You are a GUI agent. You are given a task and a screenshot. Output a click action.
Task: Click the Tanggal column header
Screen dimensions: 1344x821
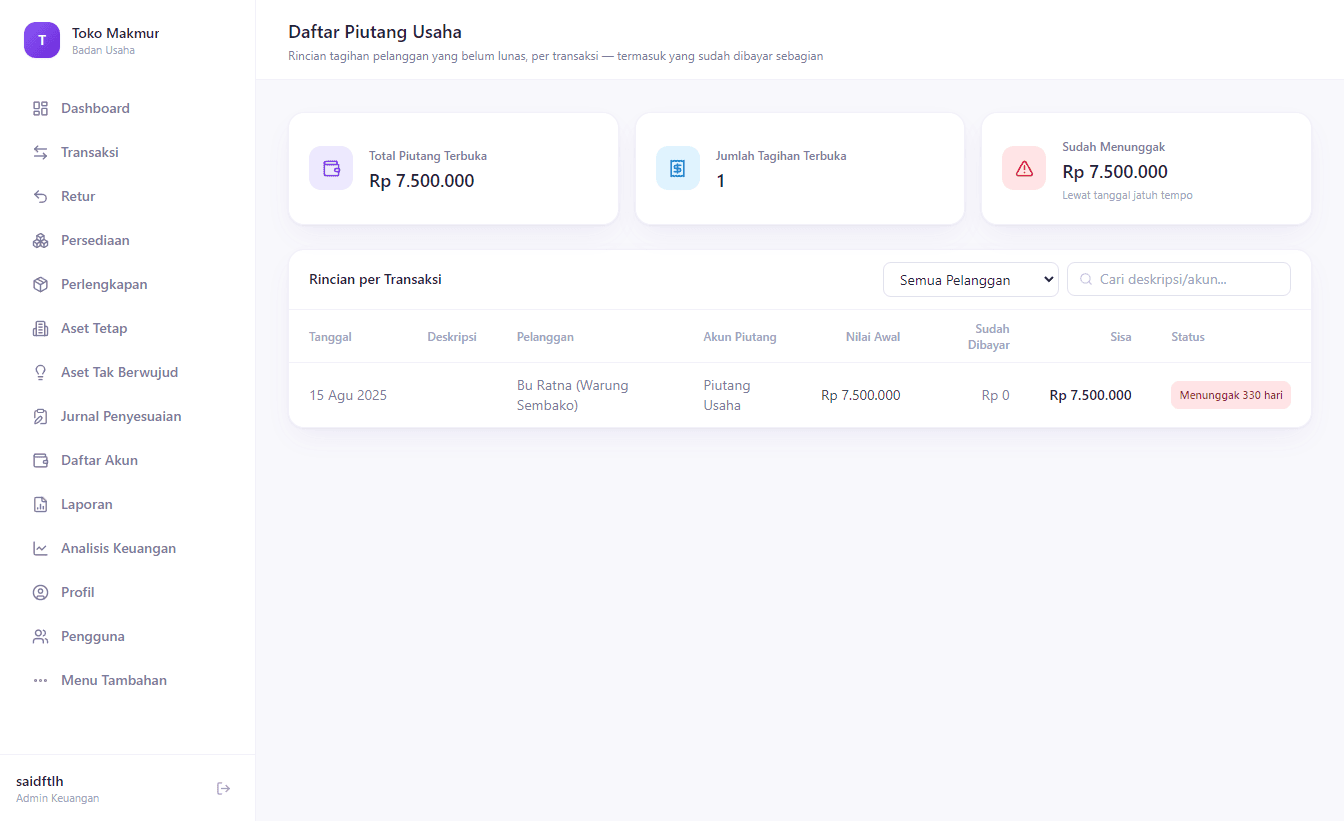tap(330, 337)
